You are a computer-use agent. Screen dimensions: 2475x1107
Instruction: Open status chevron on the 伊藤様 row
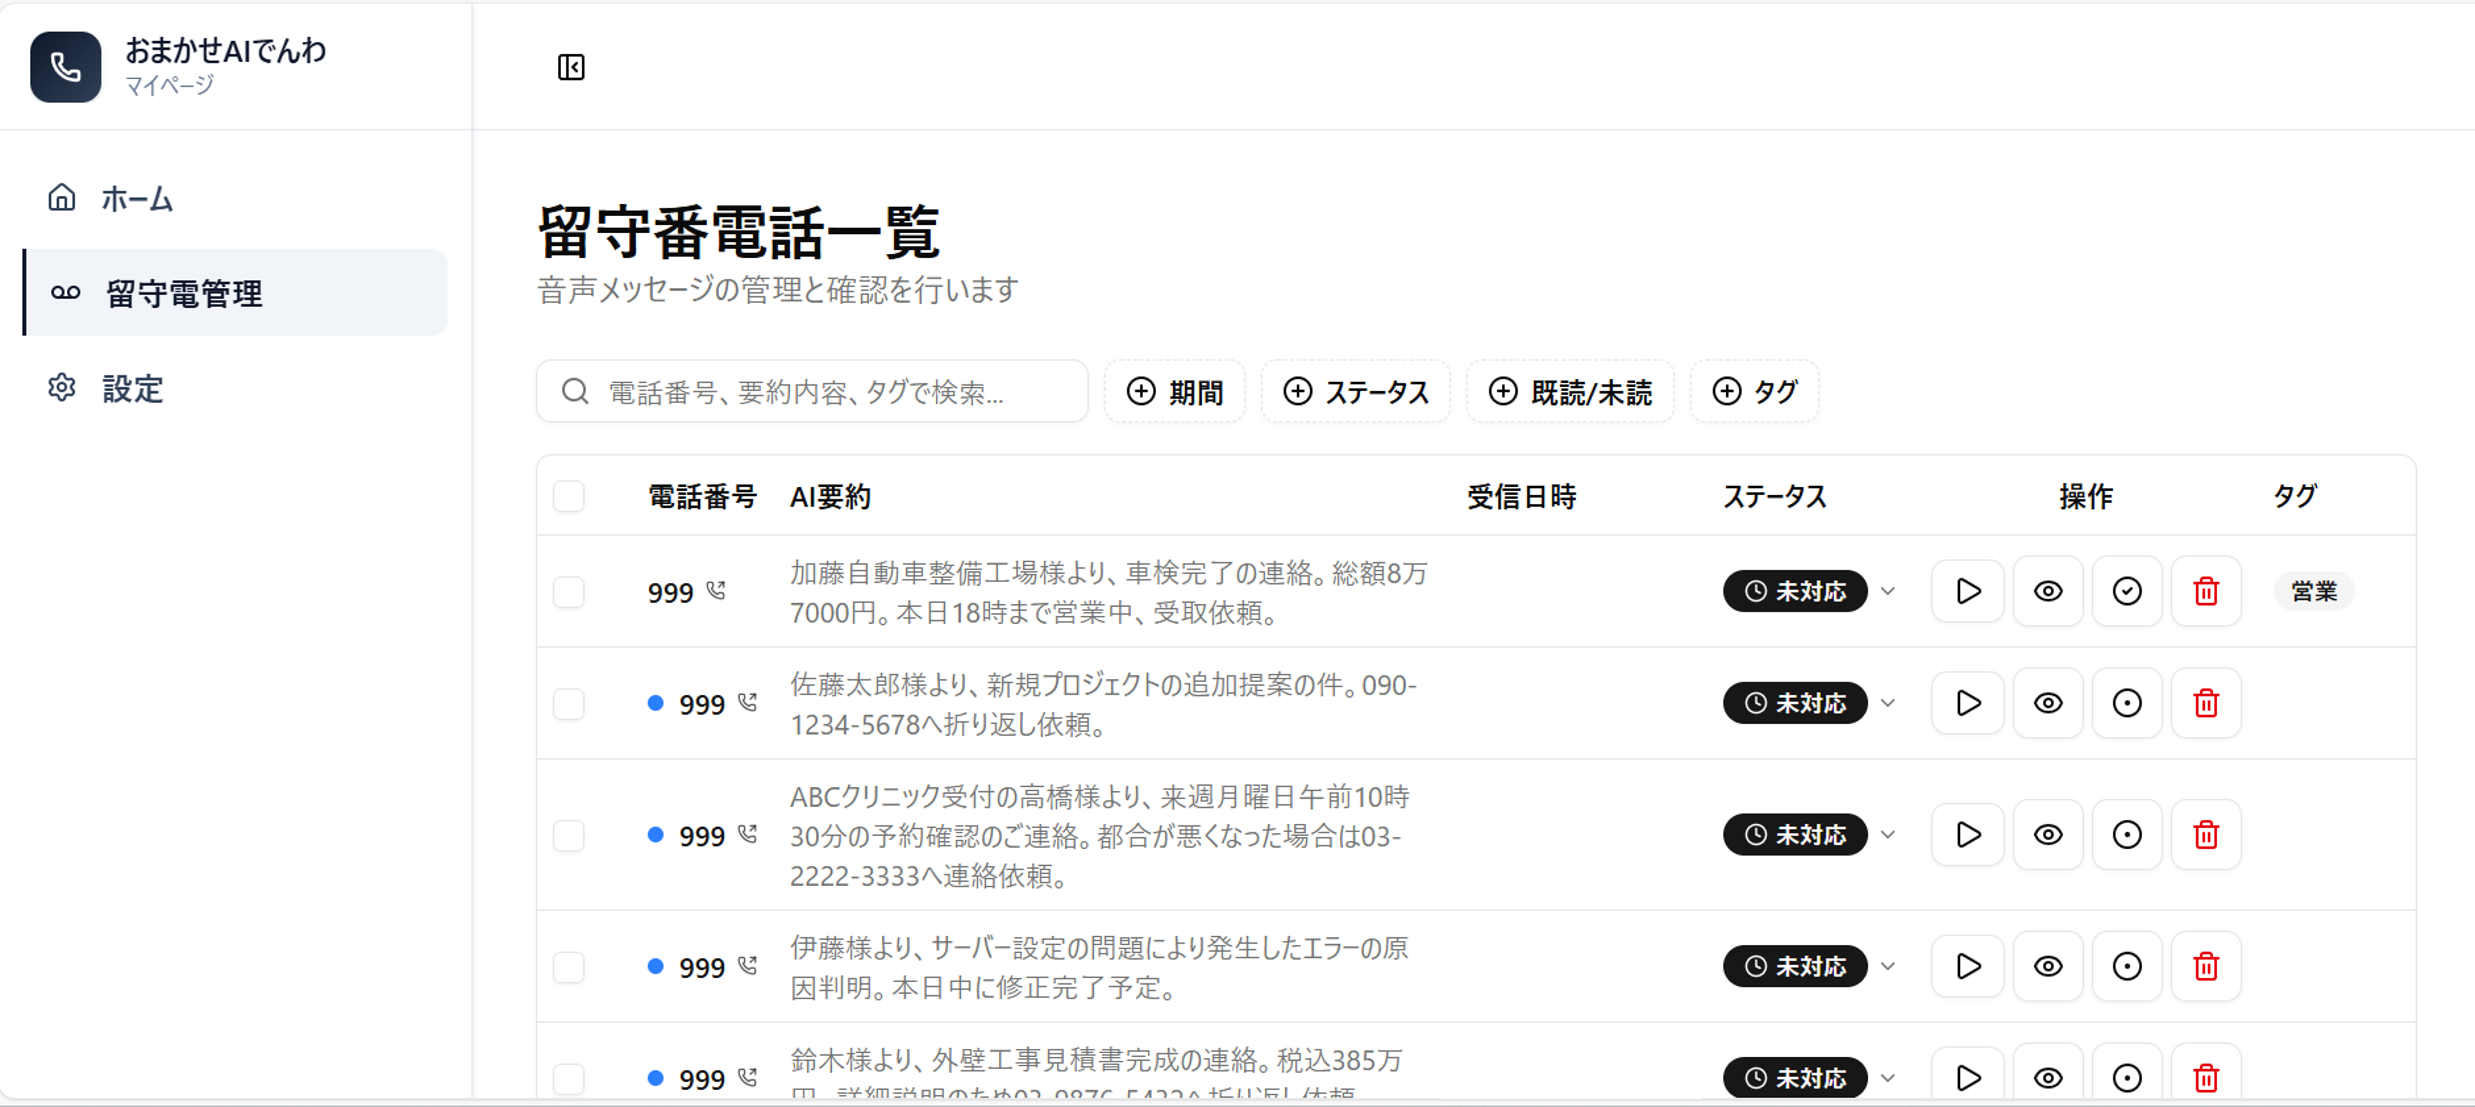[1888, 967]
